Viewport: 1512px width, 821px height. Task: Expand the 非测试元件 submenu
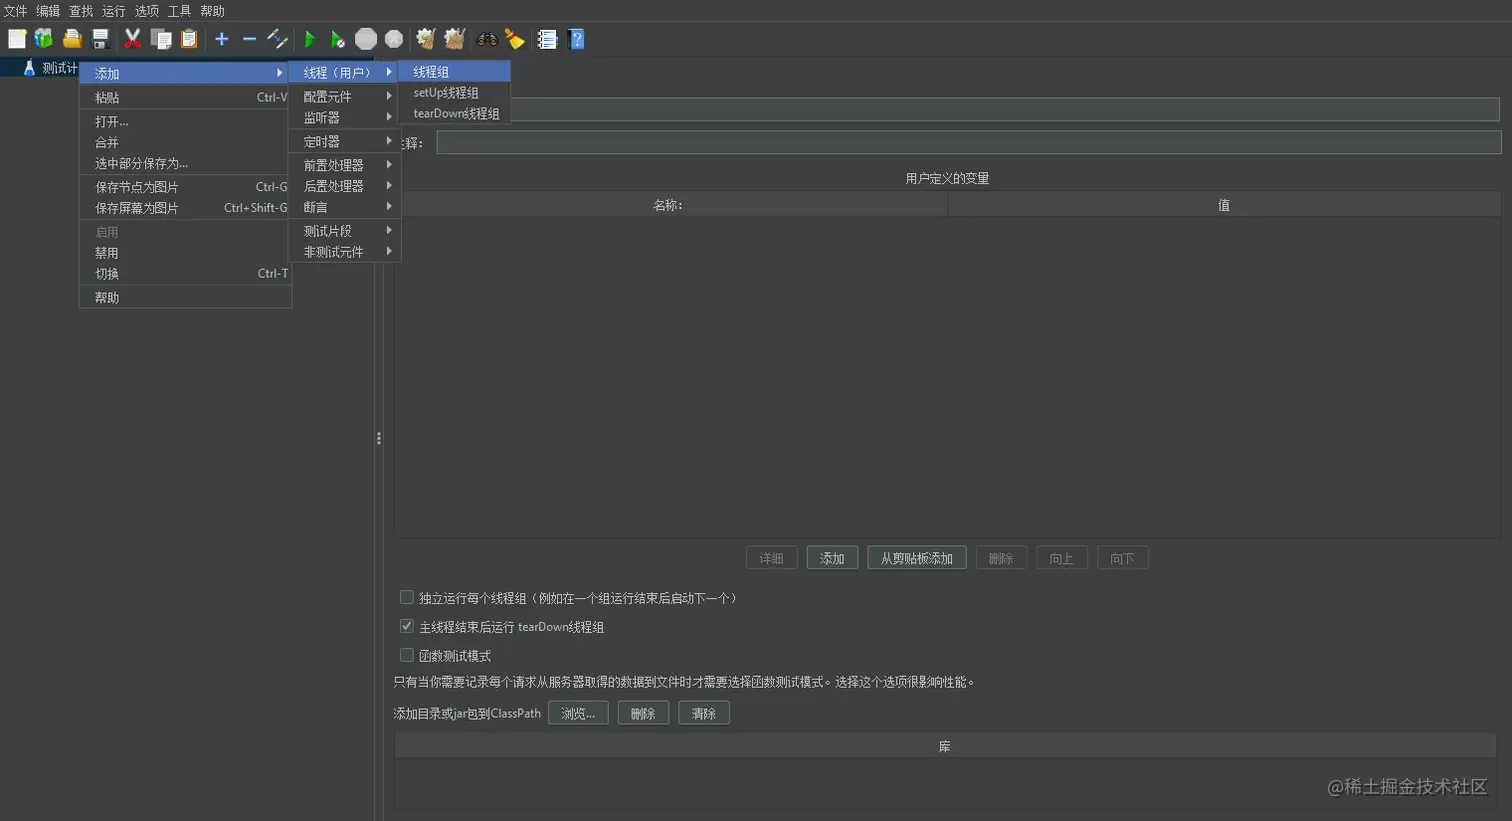344,251
